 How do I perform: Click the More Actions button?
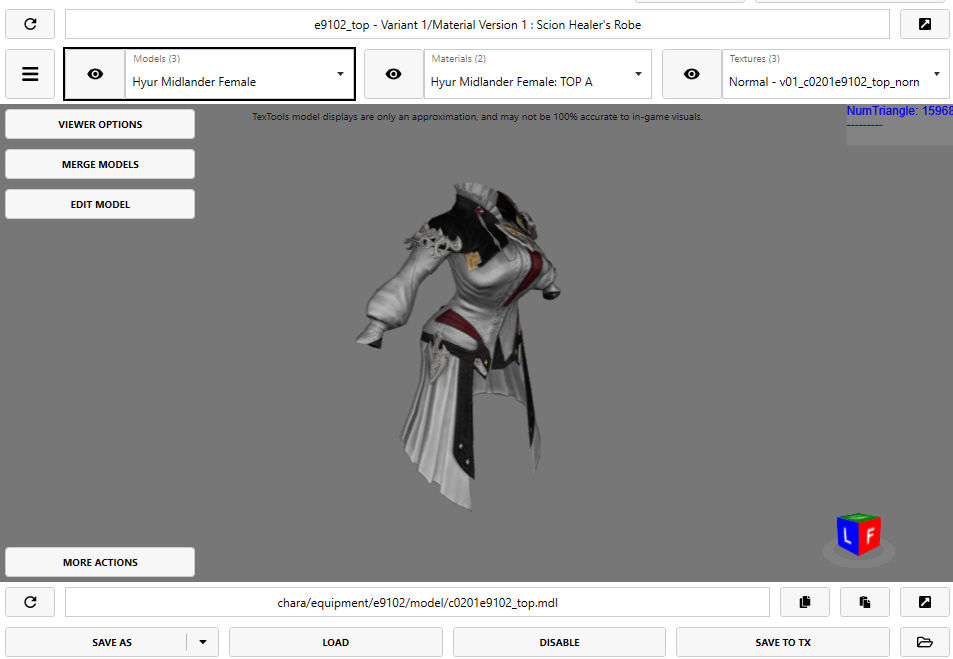100,562
